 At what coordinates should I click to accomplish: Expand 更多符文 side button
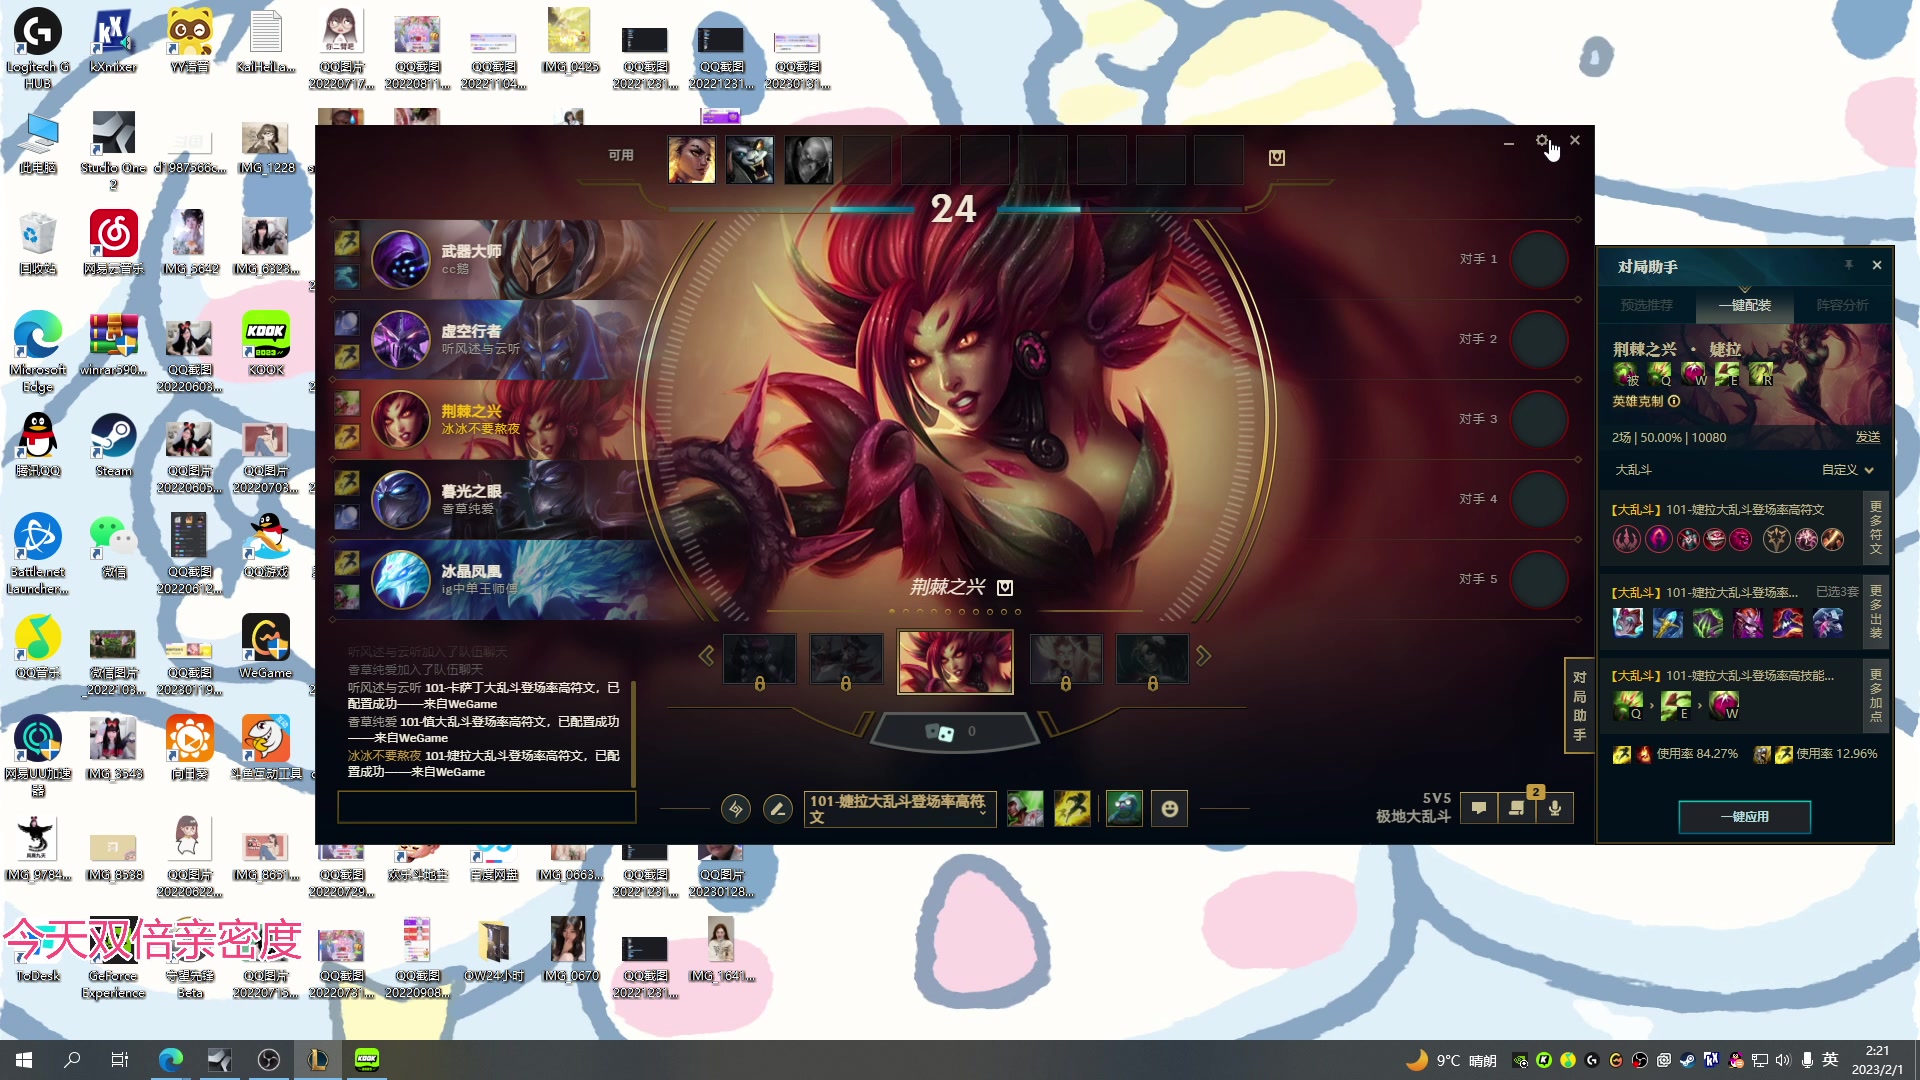(x=1876, y=527)
